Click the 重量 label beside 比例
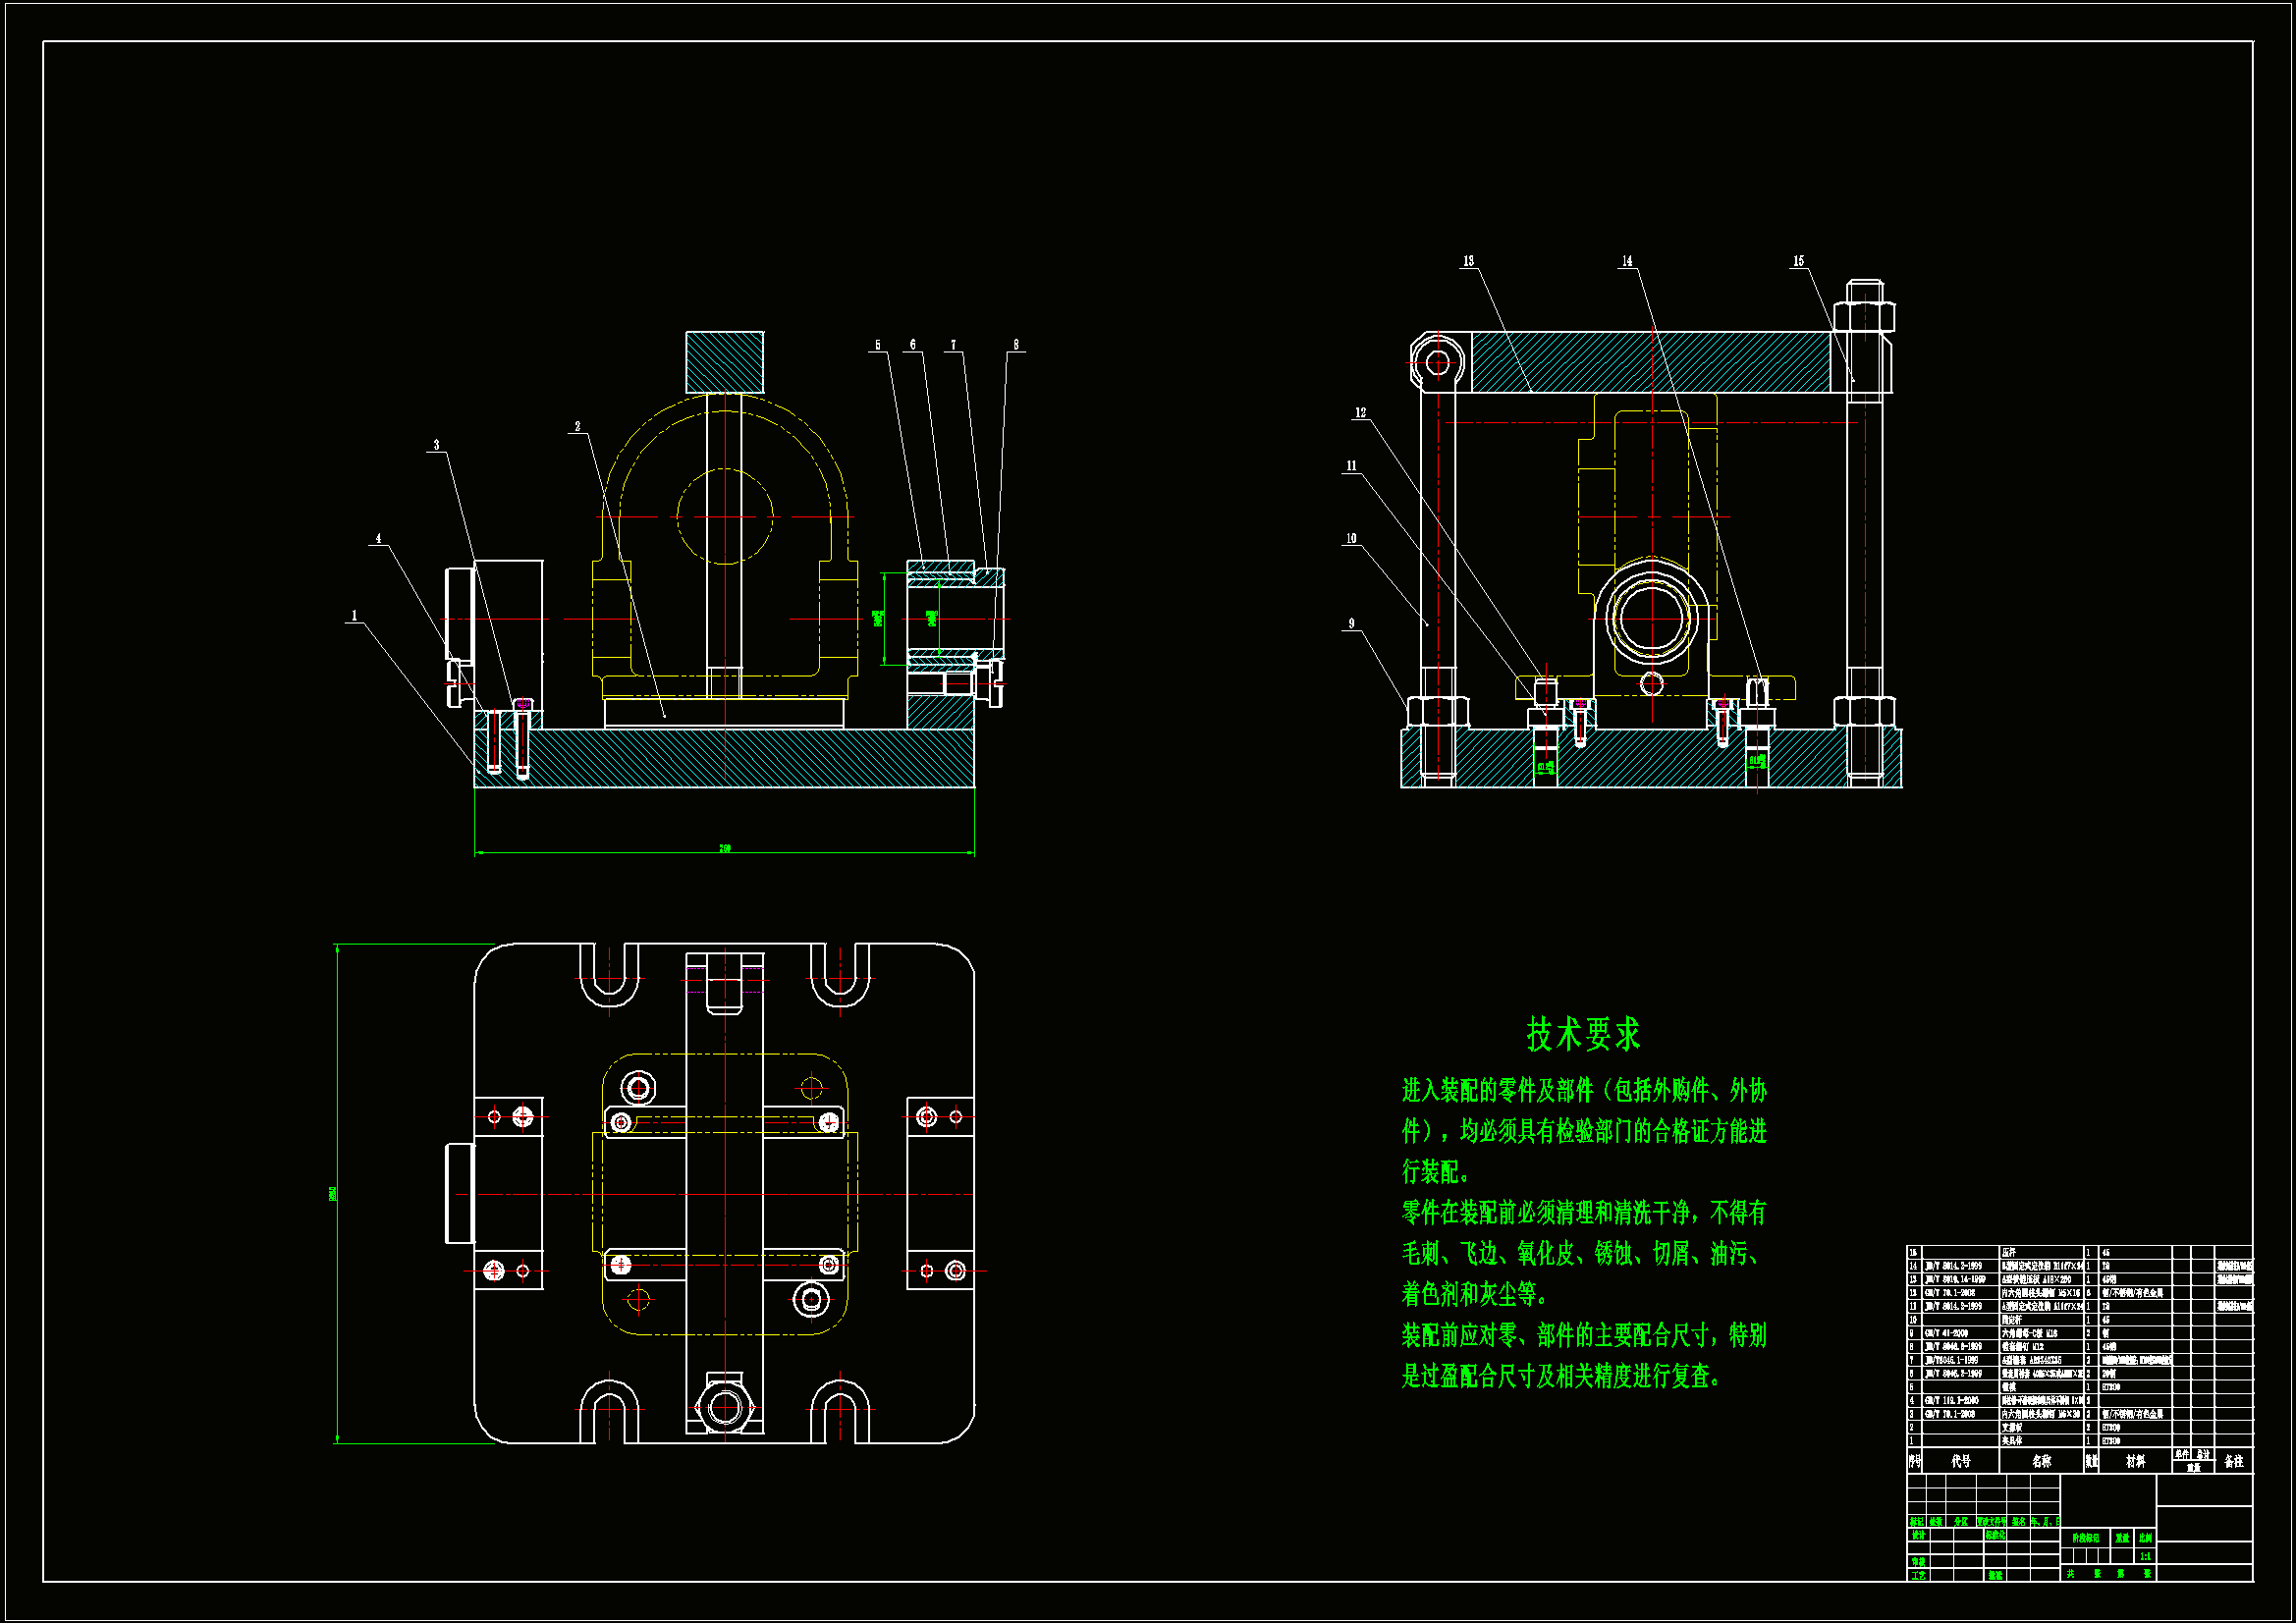Screen dimensions: 2296x1623 pos(2123,1539)
